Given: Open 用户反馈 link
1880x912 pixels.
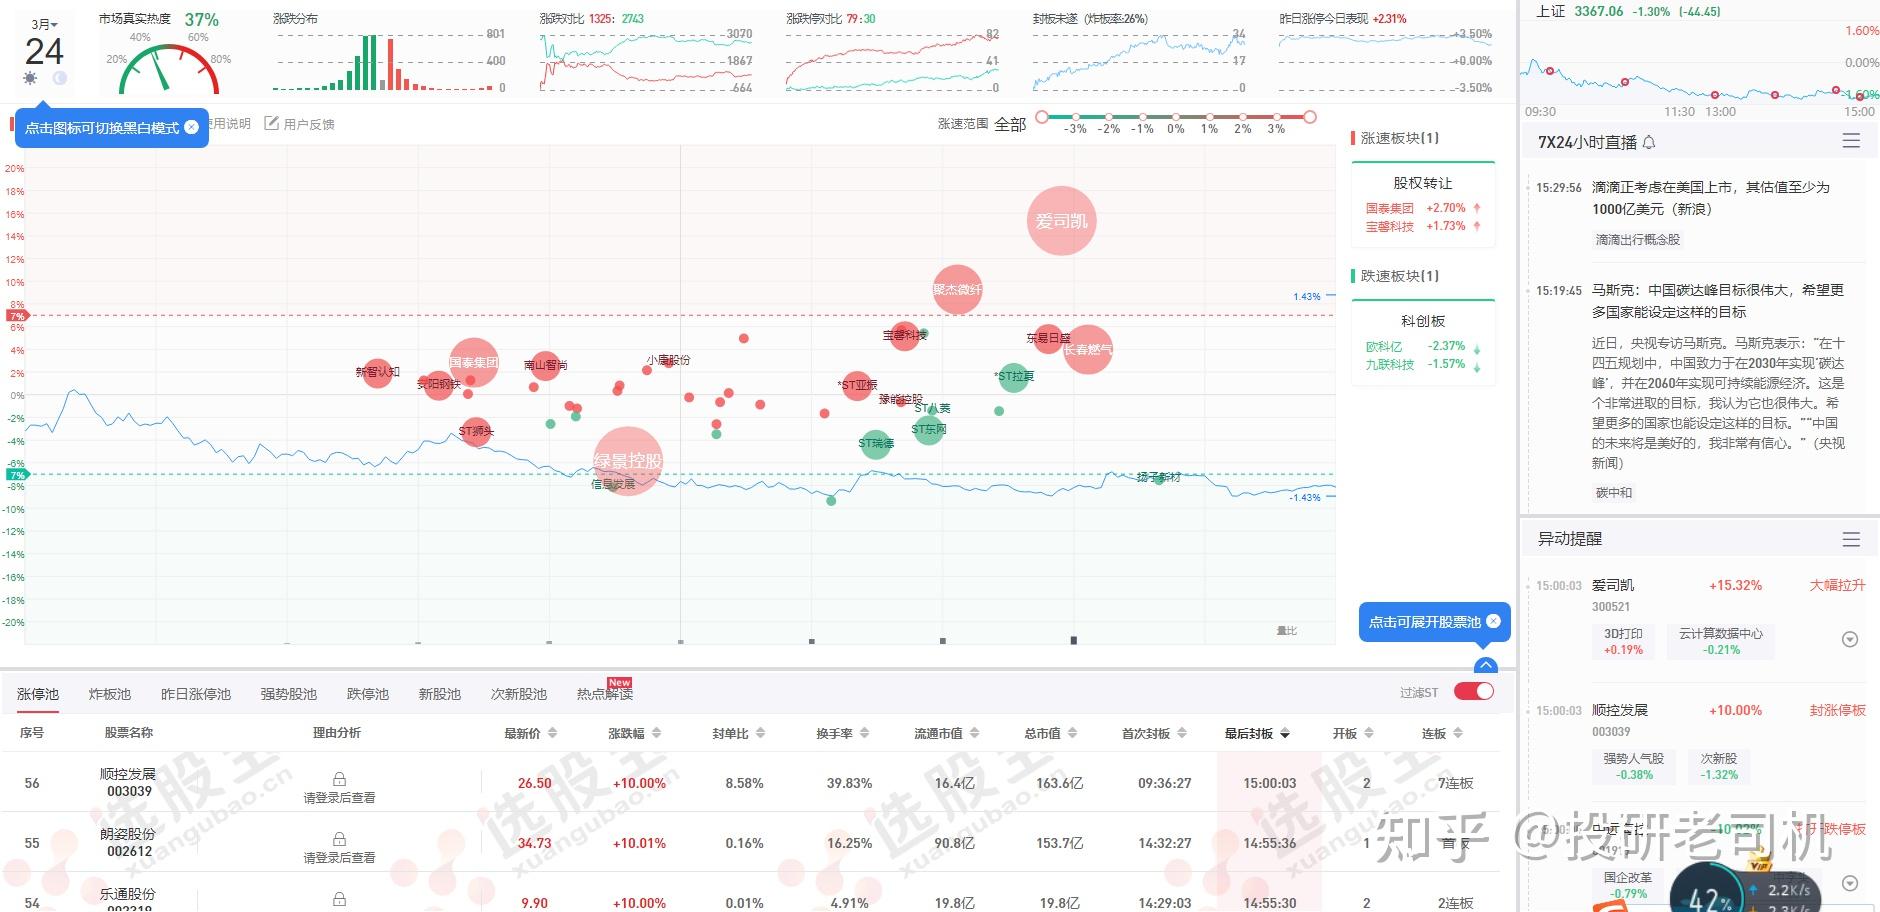Looking at the screenshot, I should coord(309,124).
